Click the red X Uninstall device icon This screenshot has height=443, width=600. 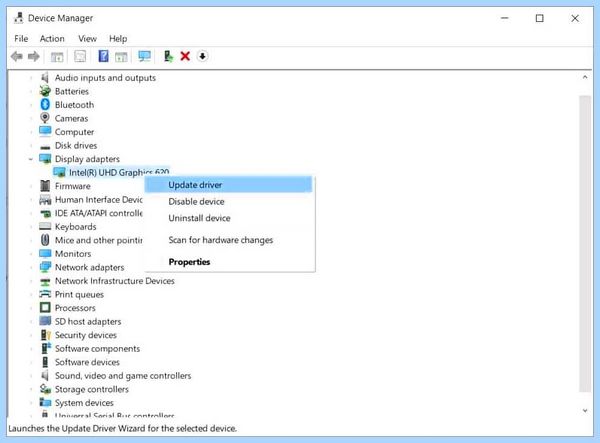pos(185,57)
